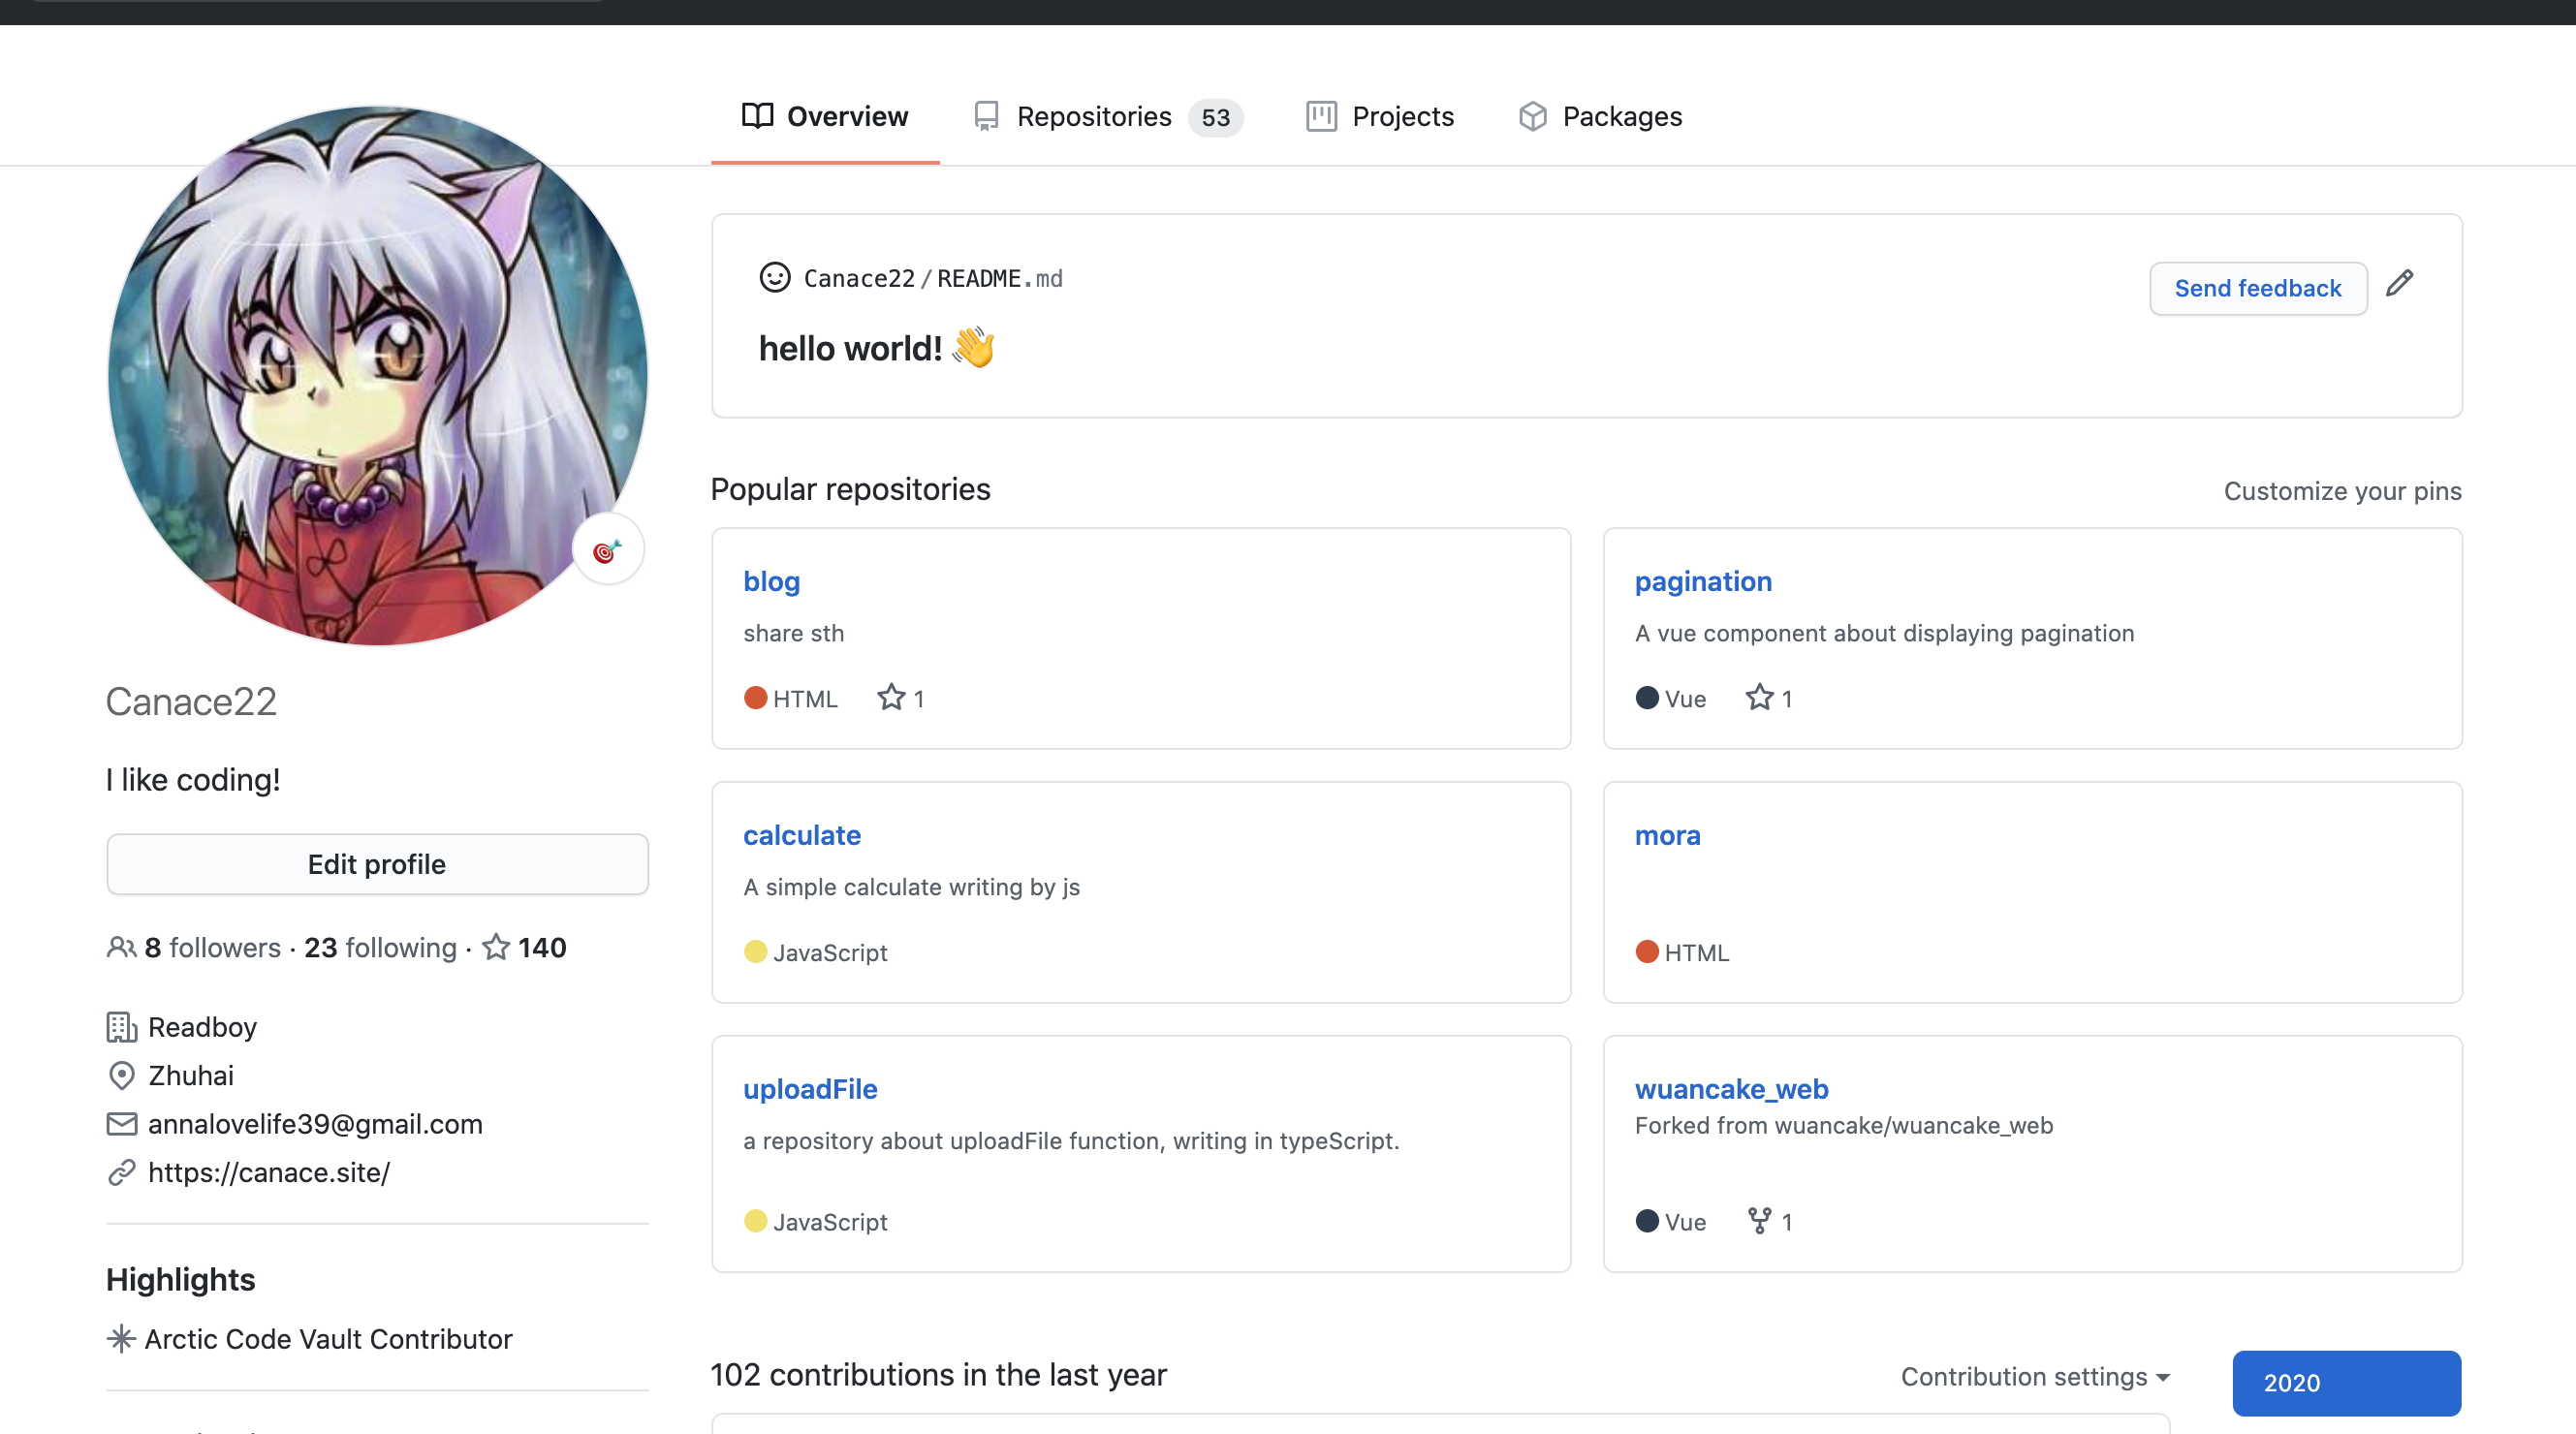Viewport: 2576px width, 1434px height.
Task: Click the profile avatar image
Action: pos(377,375)
